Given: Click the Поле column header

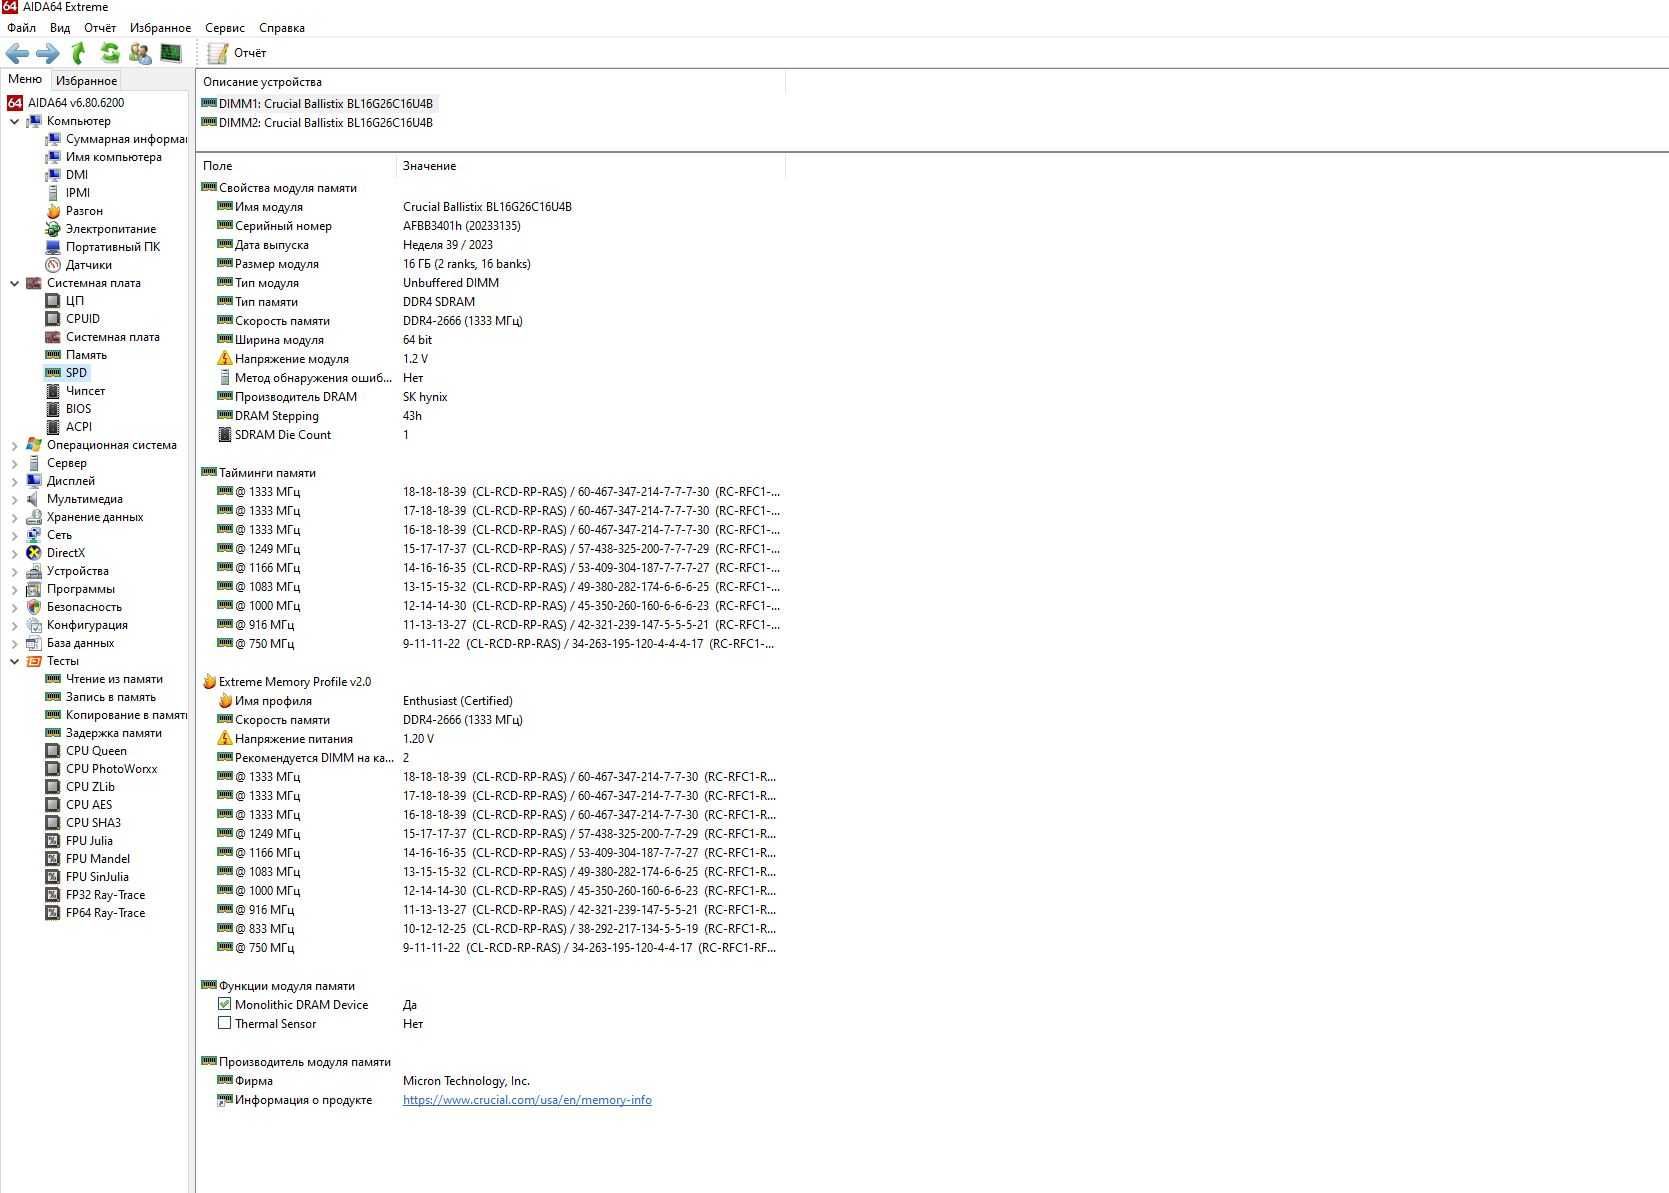Looking at the screenshot, I should tap(297, 166).
